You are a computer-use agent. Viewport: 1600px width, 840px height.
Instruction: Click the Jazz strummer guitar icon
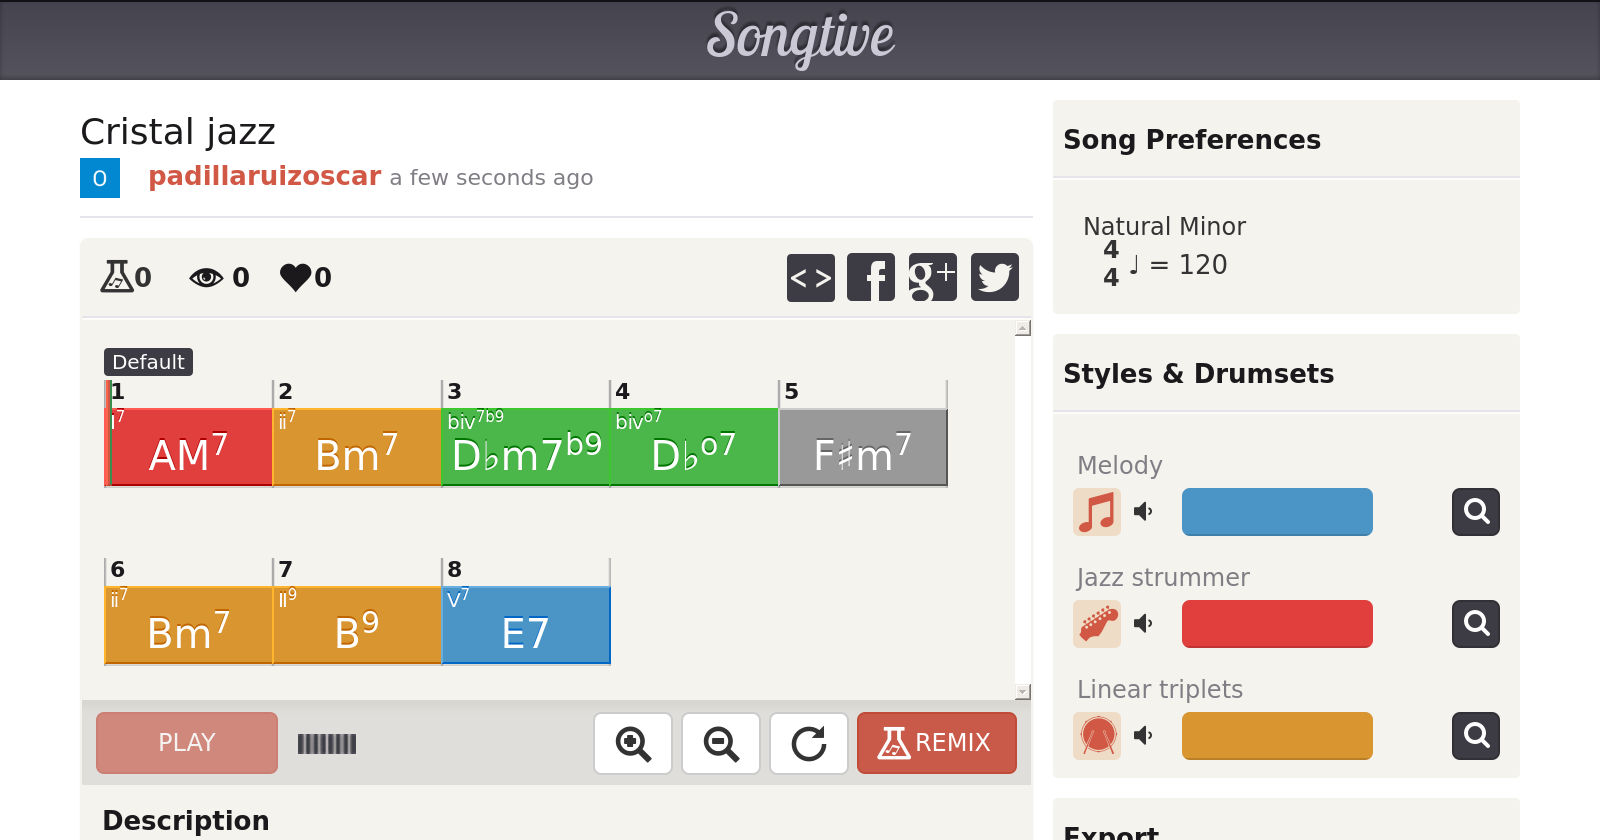click(1097, 624)
